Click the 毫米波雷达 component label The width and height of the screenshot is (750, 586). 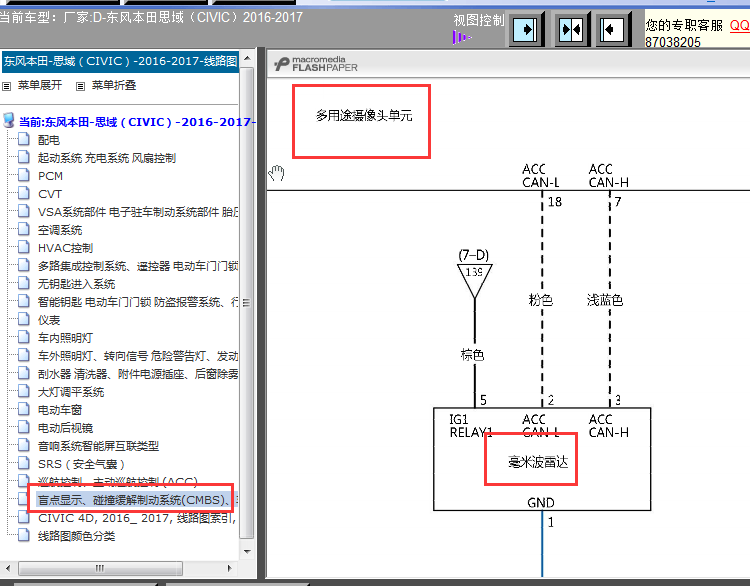538,462
